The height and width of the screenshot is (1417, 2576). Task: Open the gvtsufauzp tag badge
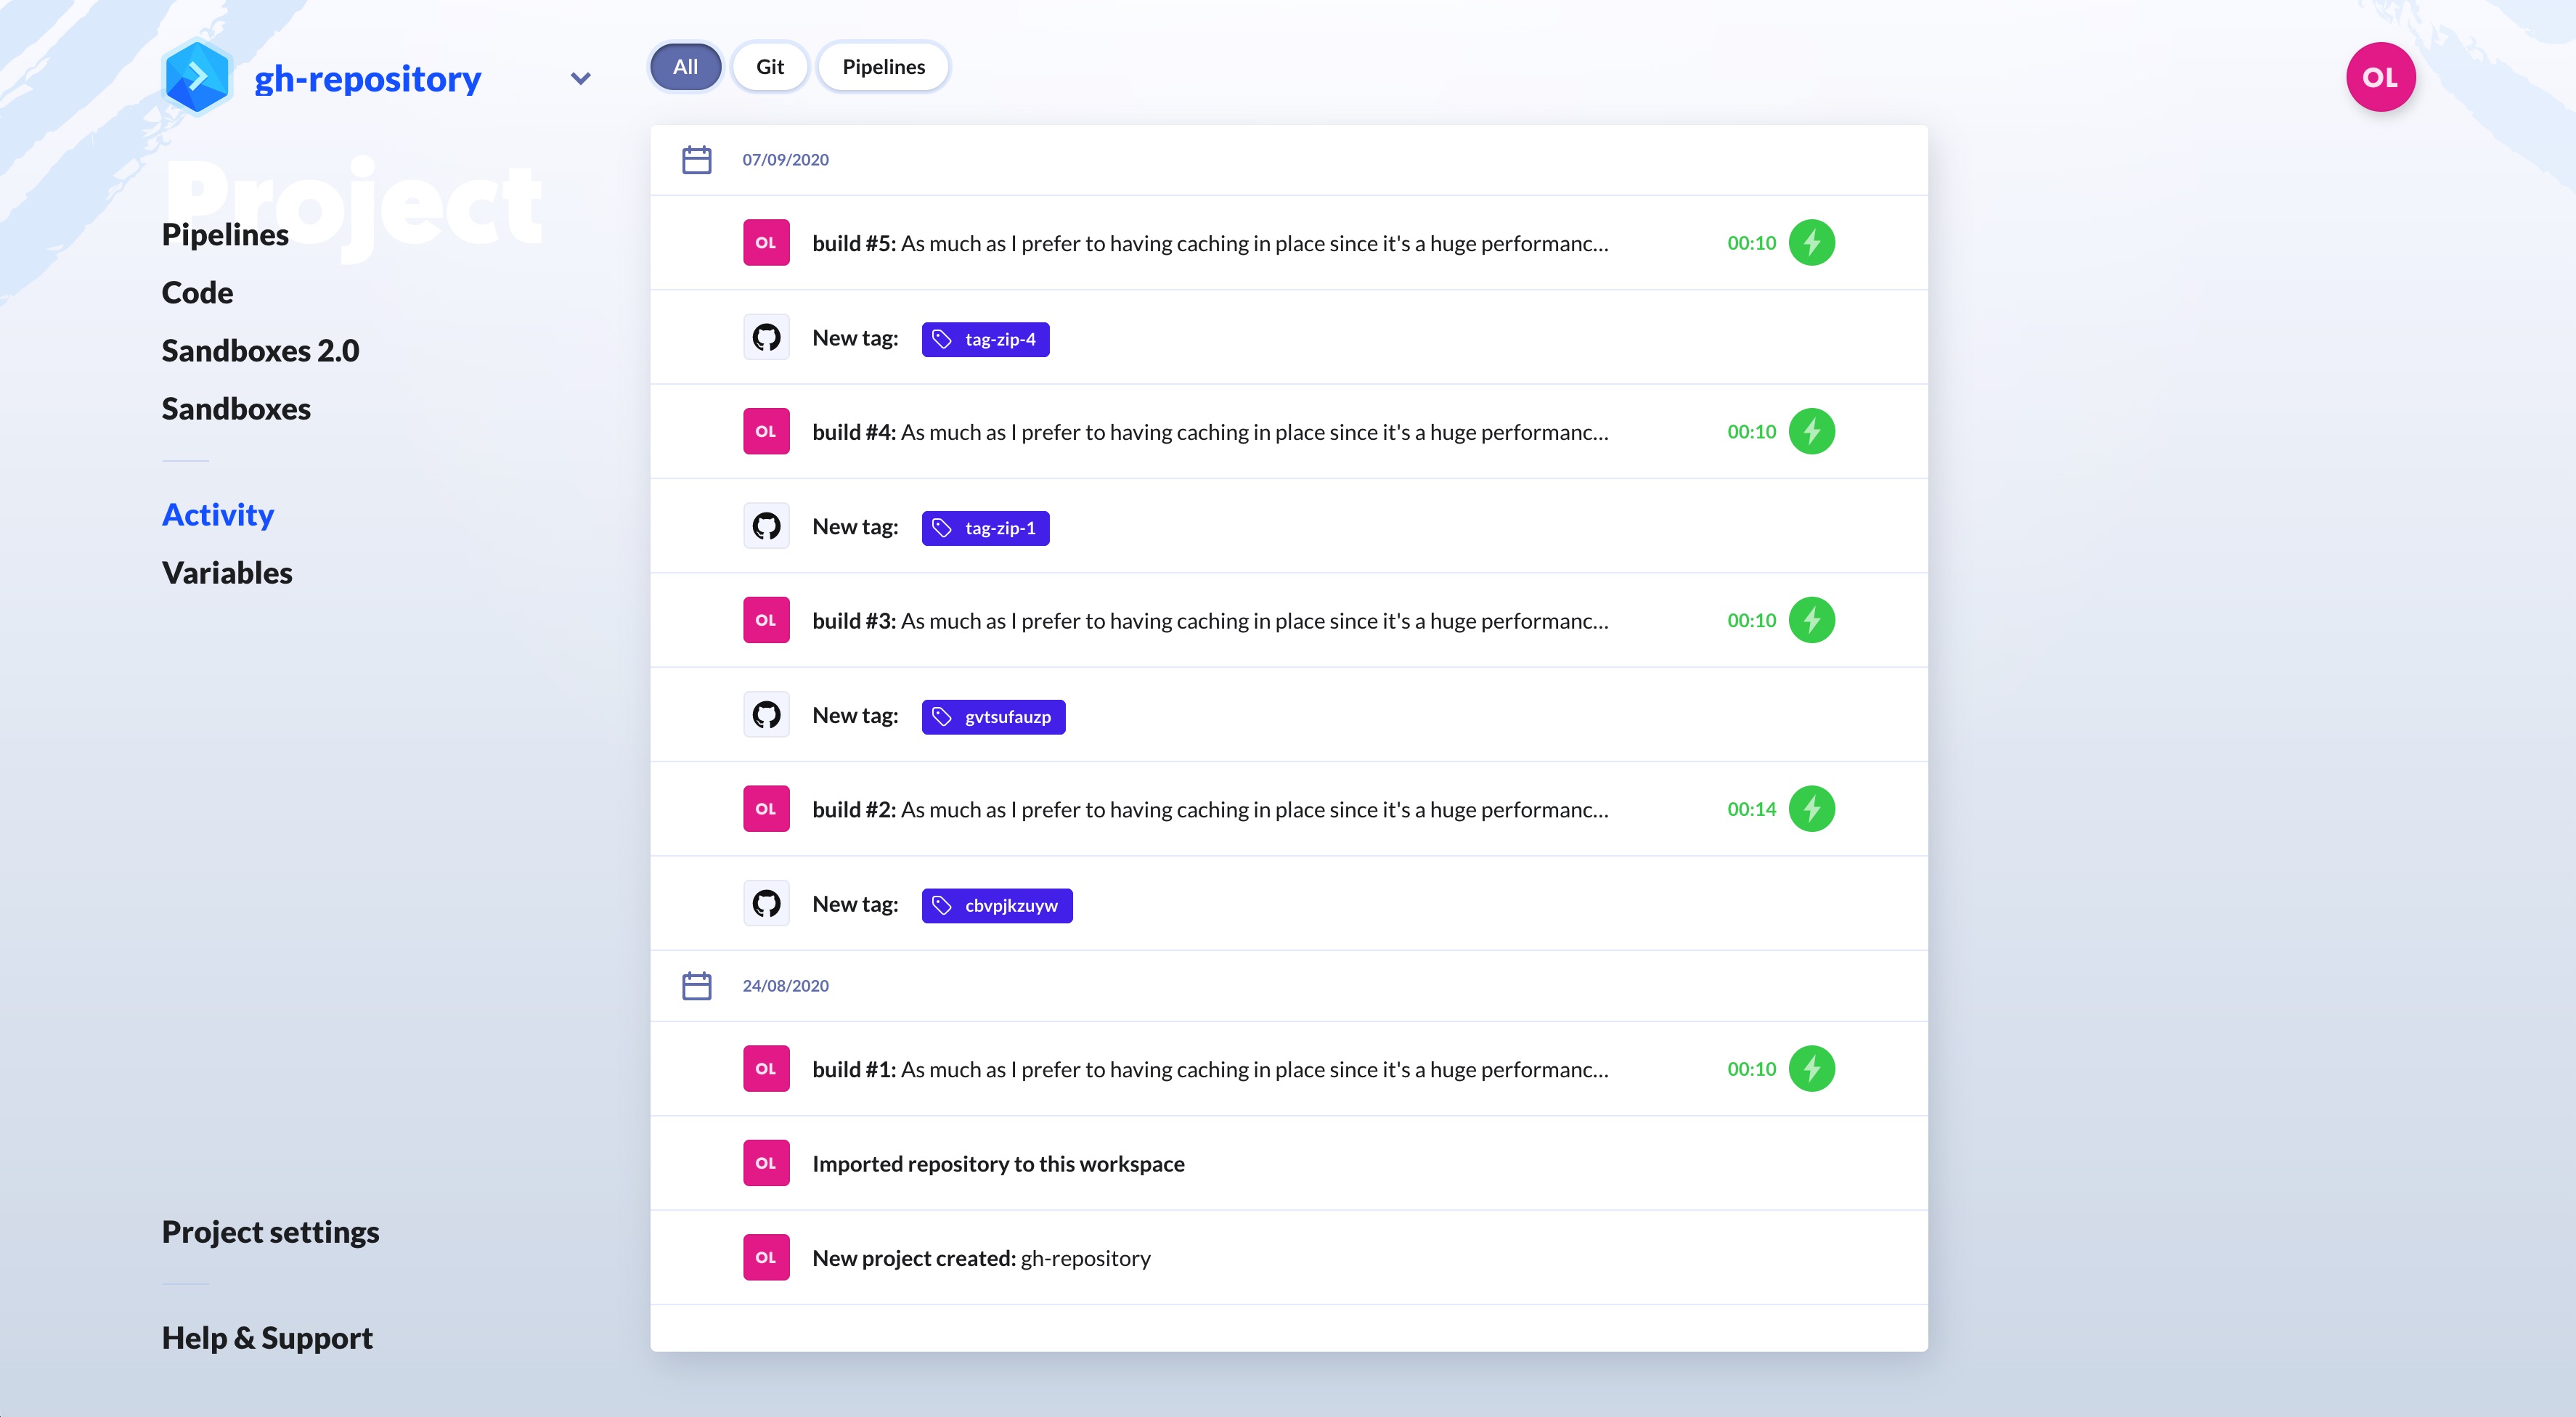tap(993, 717)
